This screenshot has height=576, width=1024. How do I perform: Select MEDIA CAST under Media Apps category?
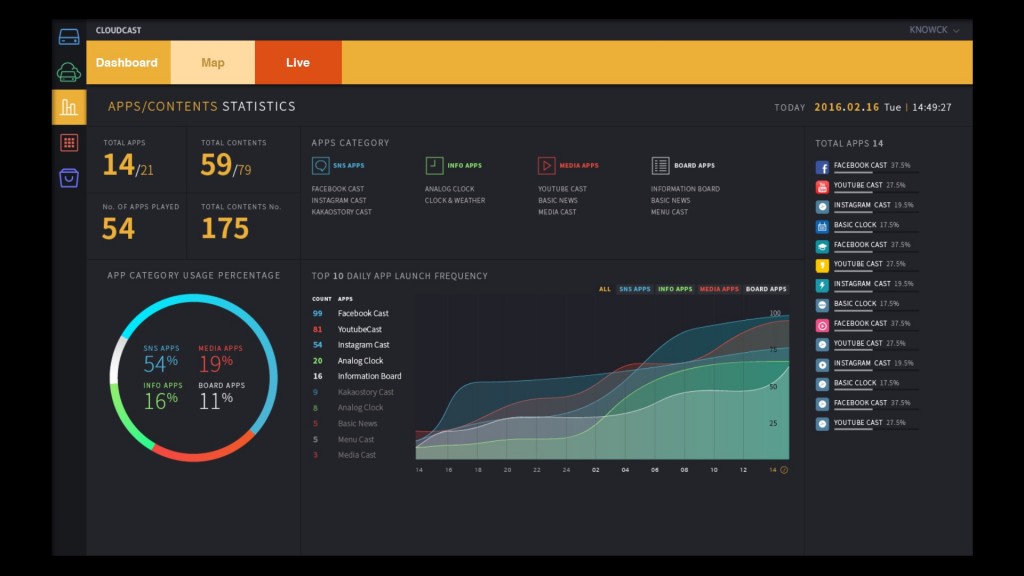tap(557, 212)
